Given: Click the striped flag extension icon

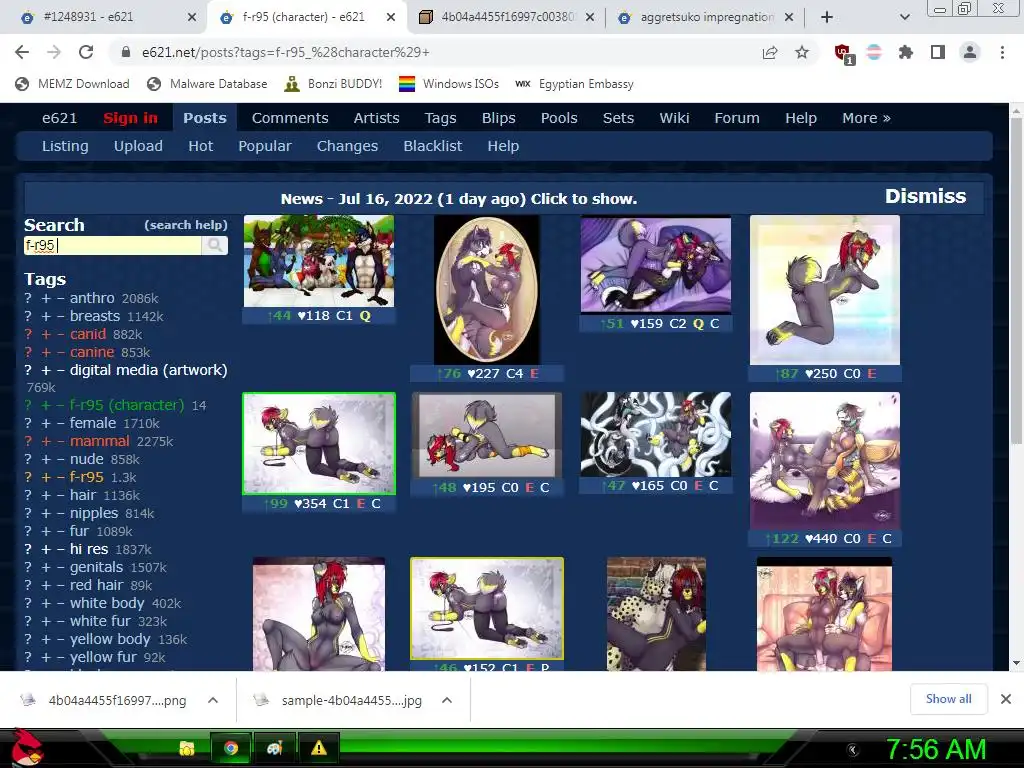Looking at the screenshot, I should click(x=874, y=52).
